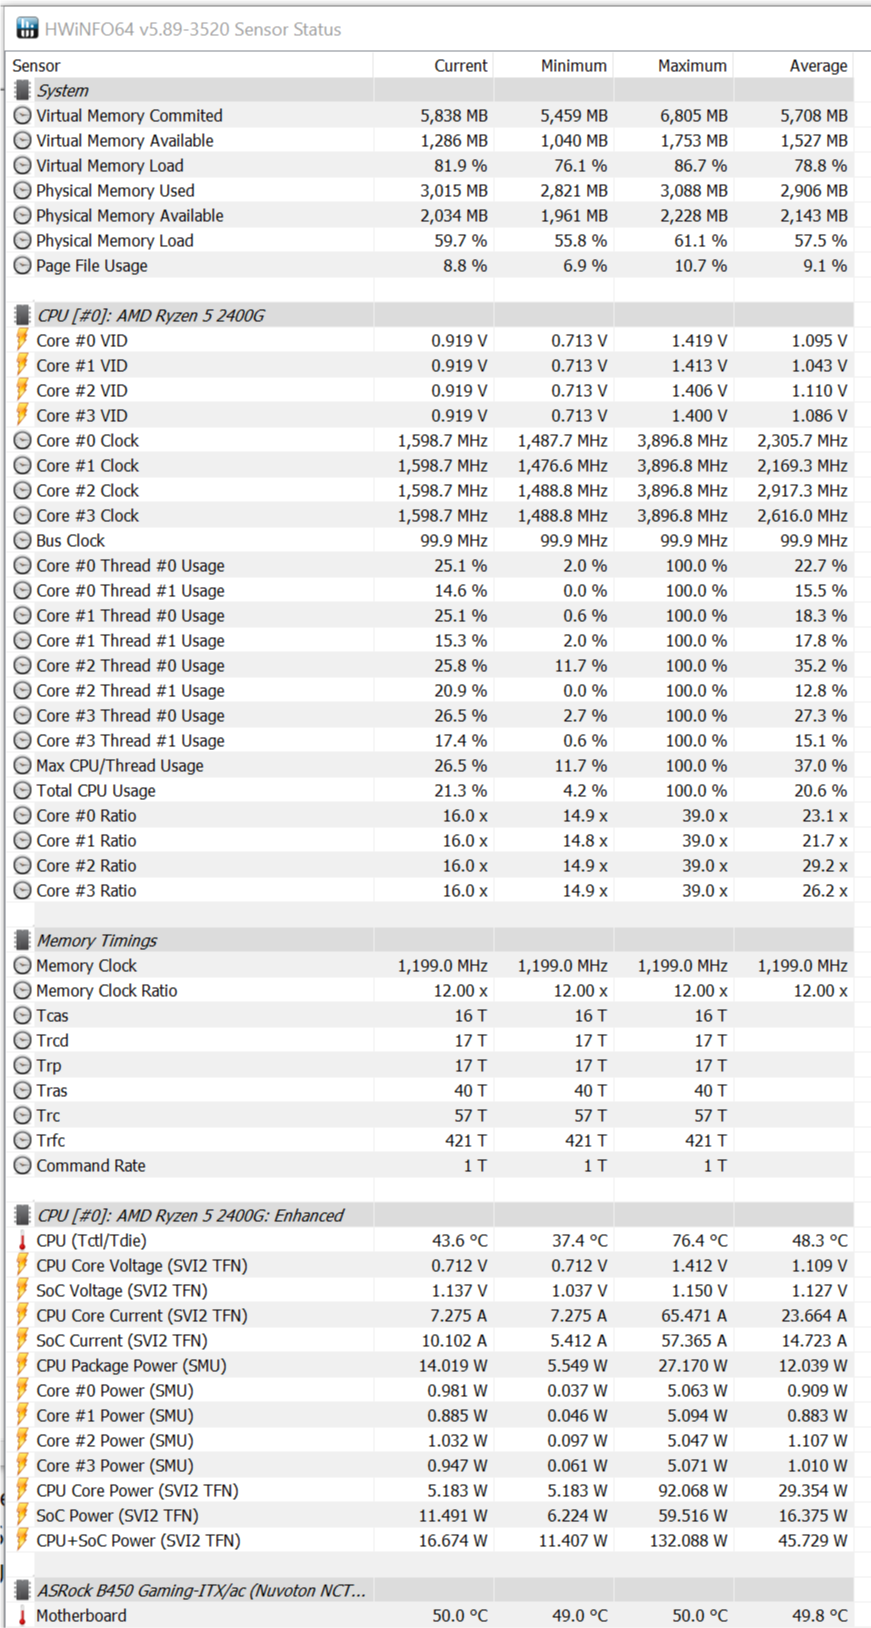Click the circle icon beside Page File Usage
Viewport: 871px width, 1628px height.
[x=22, y=266]
